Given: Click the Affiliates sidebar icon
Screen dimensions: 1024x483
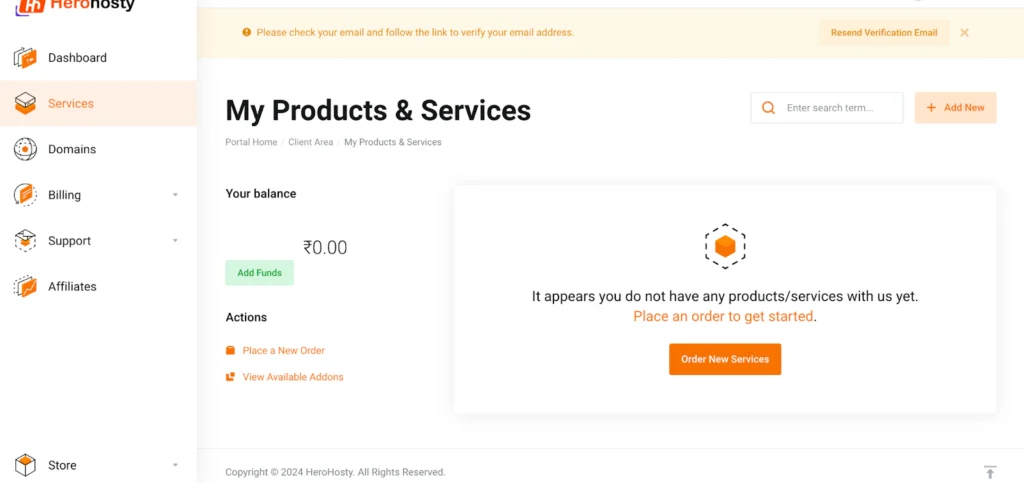Looking at the screenshot, I should tap(25, 287).
